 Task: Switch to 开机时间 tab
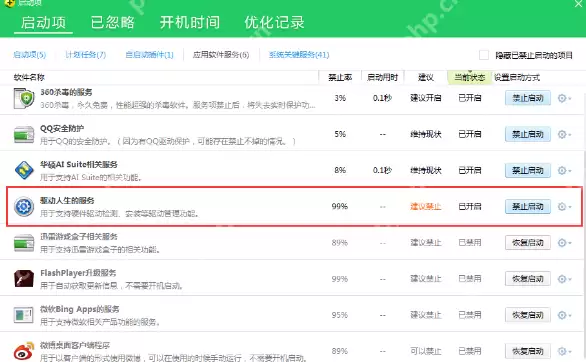[x=190, y=22]
